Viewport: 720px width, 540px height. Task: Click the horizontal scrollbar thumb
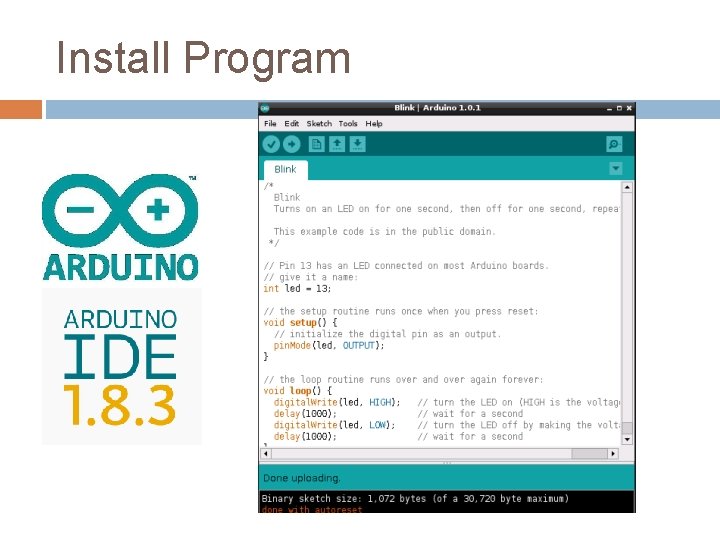[589, 454]
